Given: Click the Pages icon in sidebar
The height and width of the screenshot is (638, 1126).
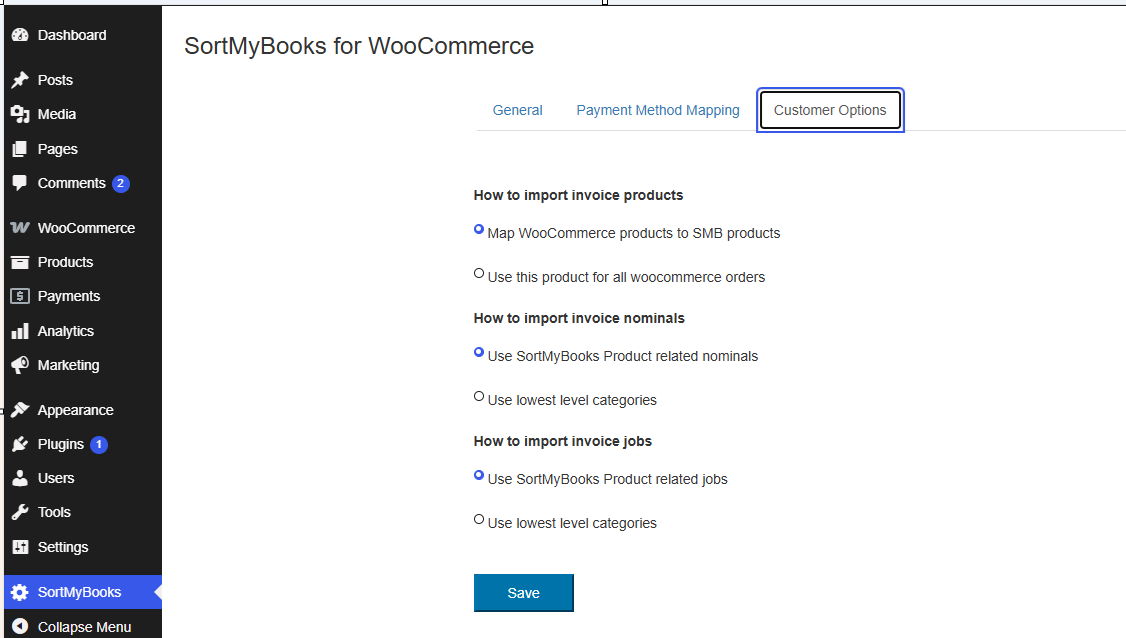Looking at the screenshot, I should [x=20, y=149].
